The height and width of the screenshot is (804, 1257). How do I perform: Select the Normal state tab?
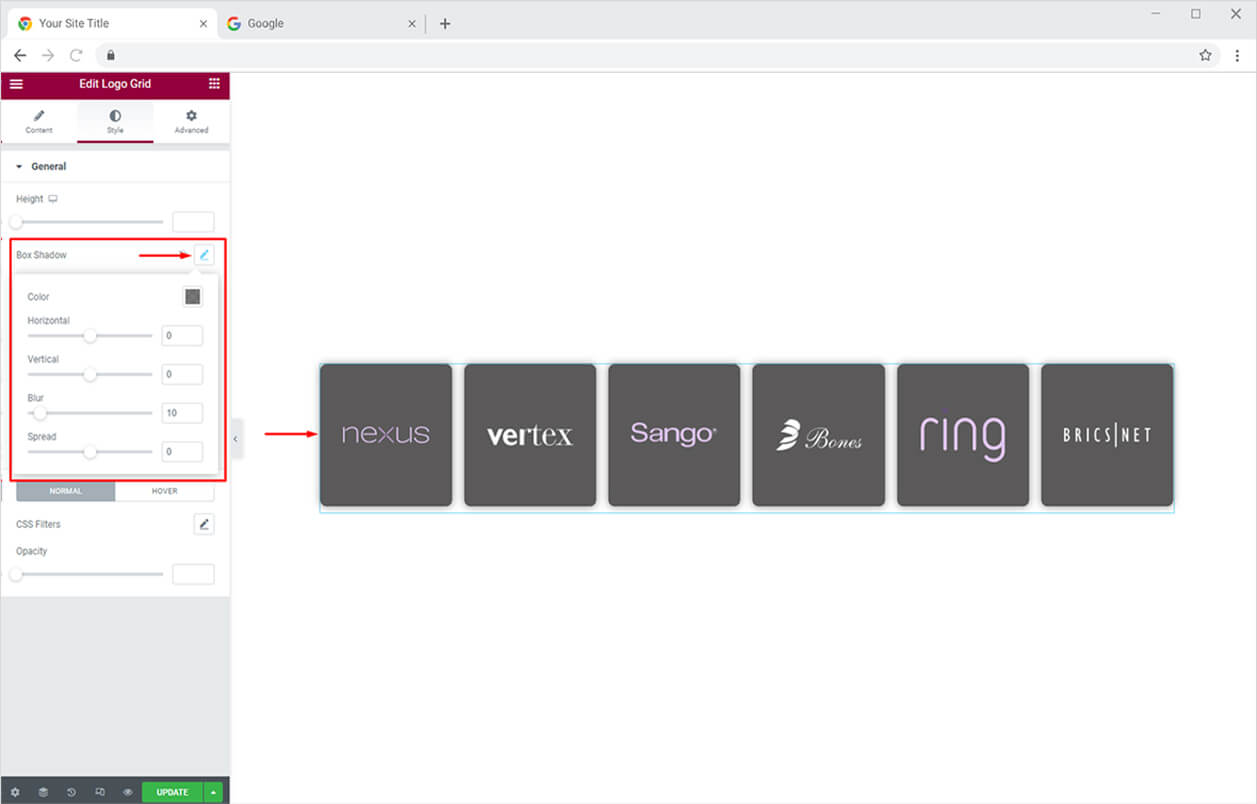pyautogui.click(x=66, y=491)
